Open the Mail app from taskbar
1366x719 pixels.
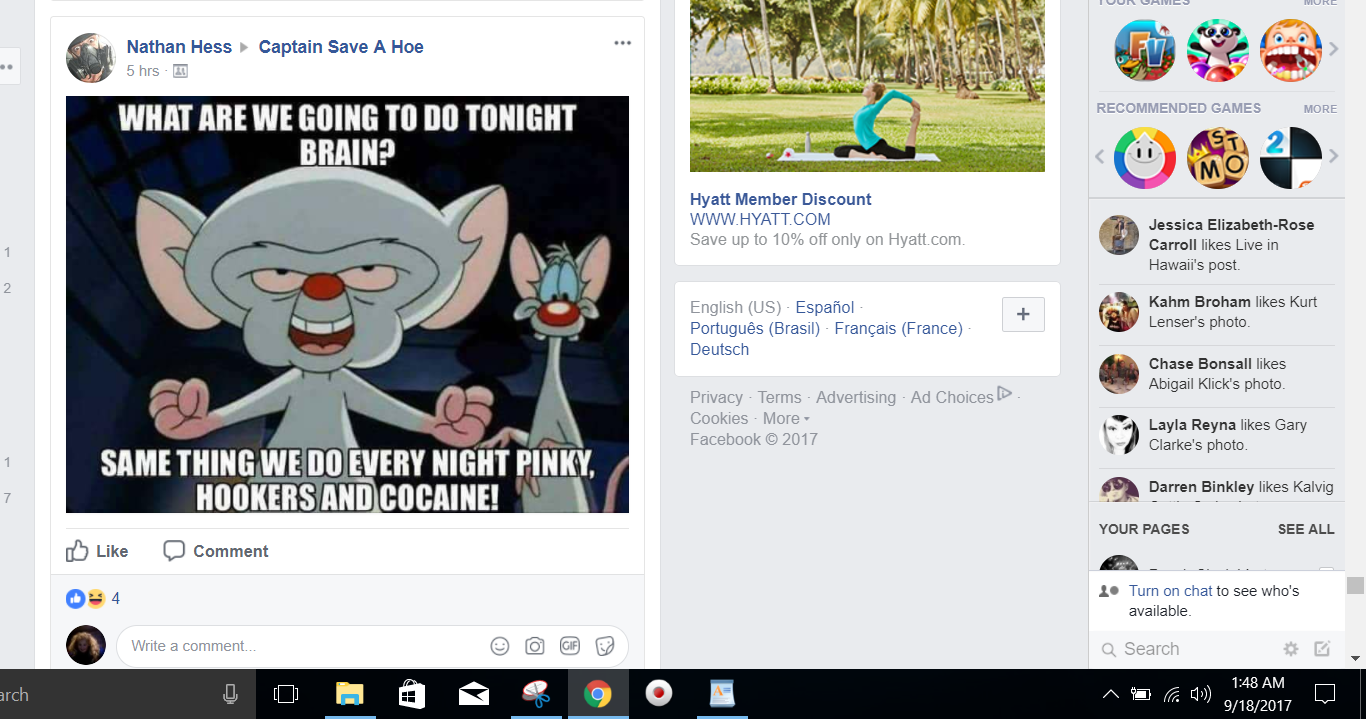click(x=474, y=694)
